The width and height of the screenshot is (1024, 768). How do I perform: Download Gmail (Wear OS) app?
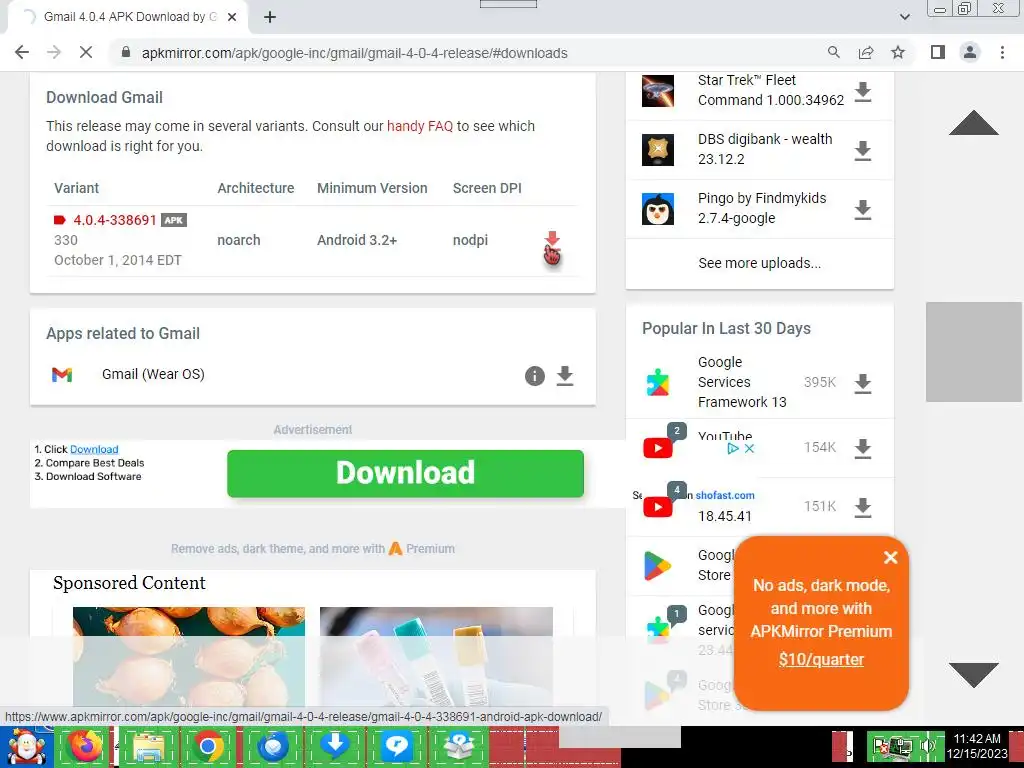[x=565, y=376]
